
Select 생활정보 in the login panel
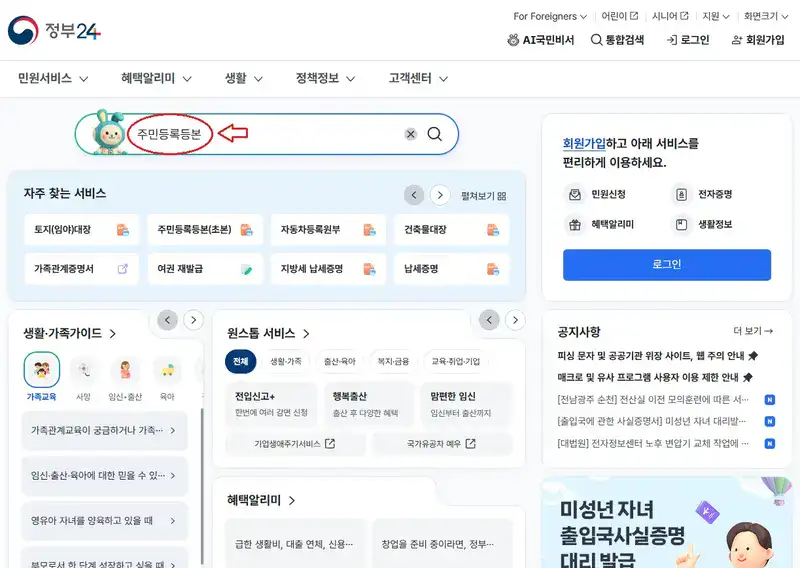[x=703, y=225]
